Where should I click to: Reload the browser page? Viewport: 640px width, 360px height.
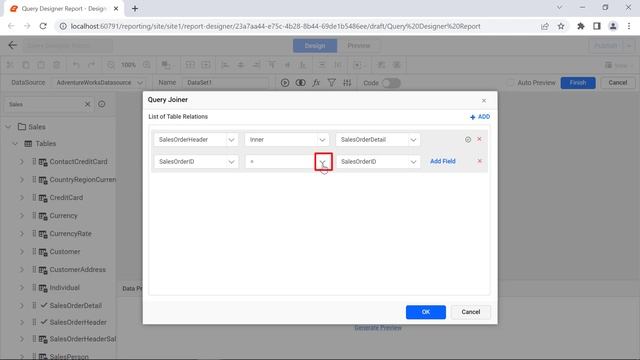coord(43,26)
